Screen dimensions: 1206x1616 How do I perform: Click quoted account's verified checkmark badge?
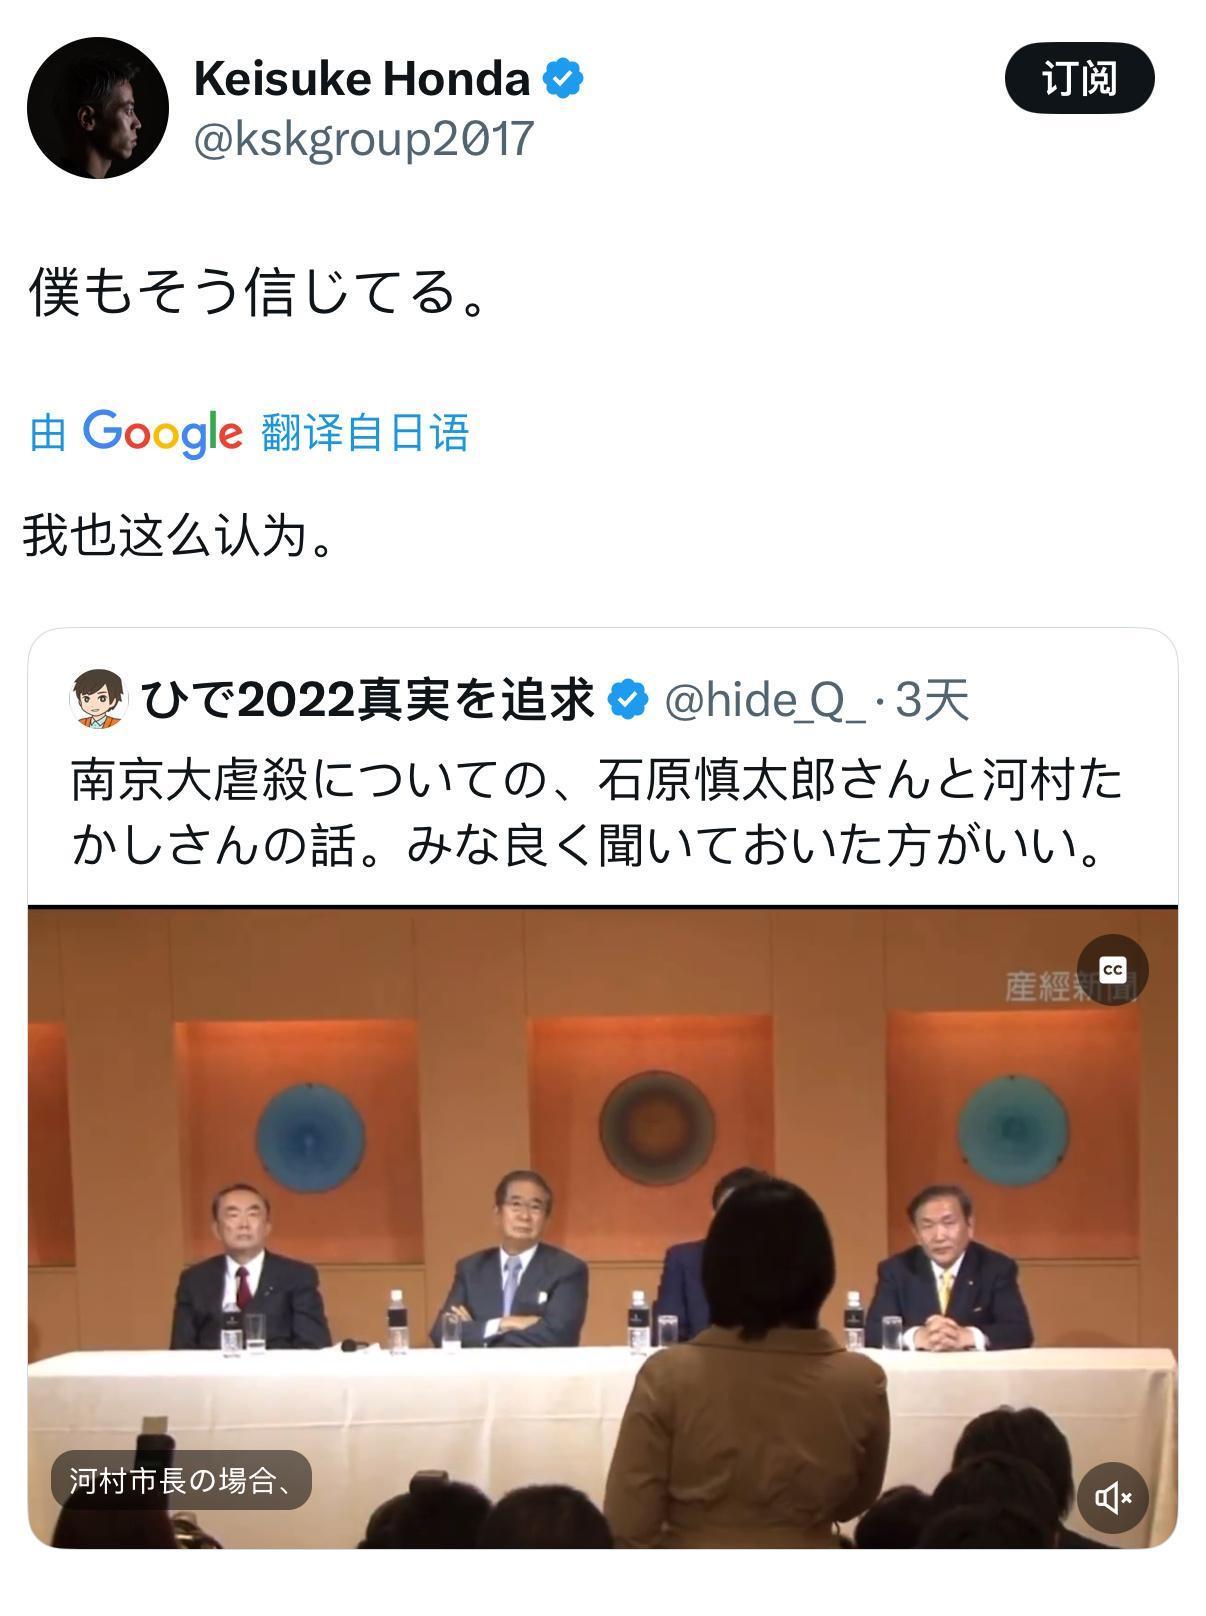click(x=628, y=699)
